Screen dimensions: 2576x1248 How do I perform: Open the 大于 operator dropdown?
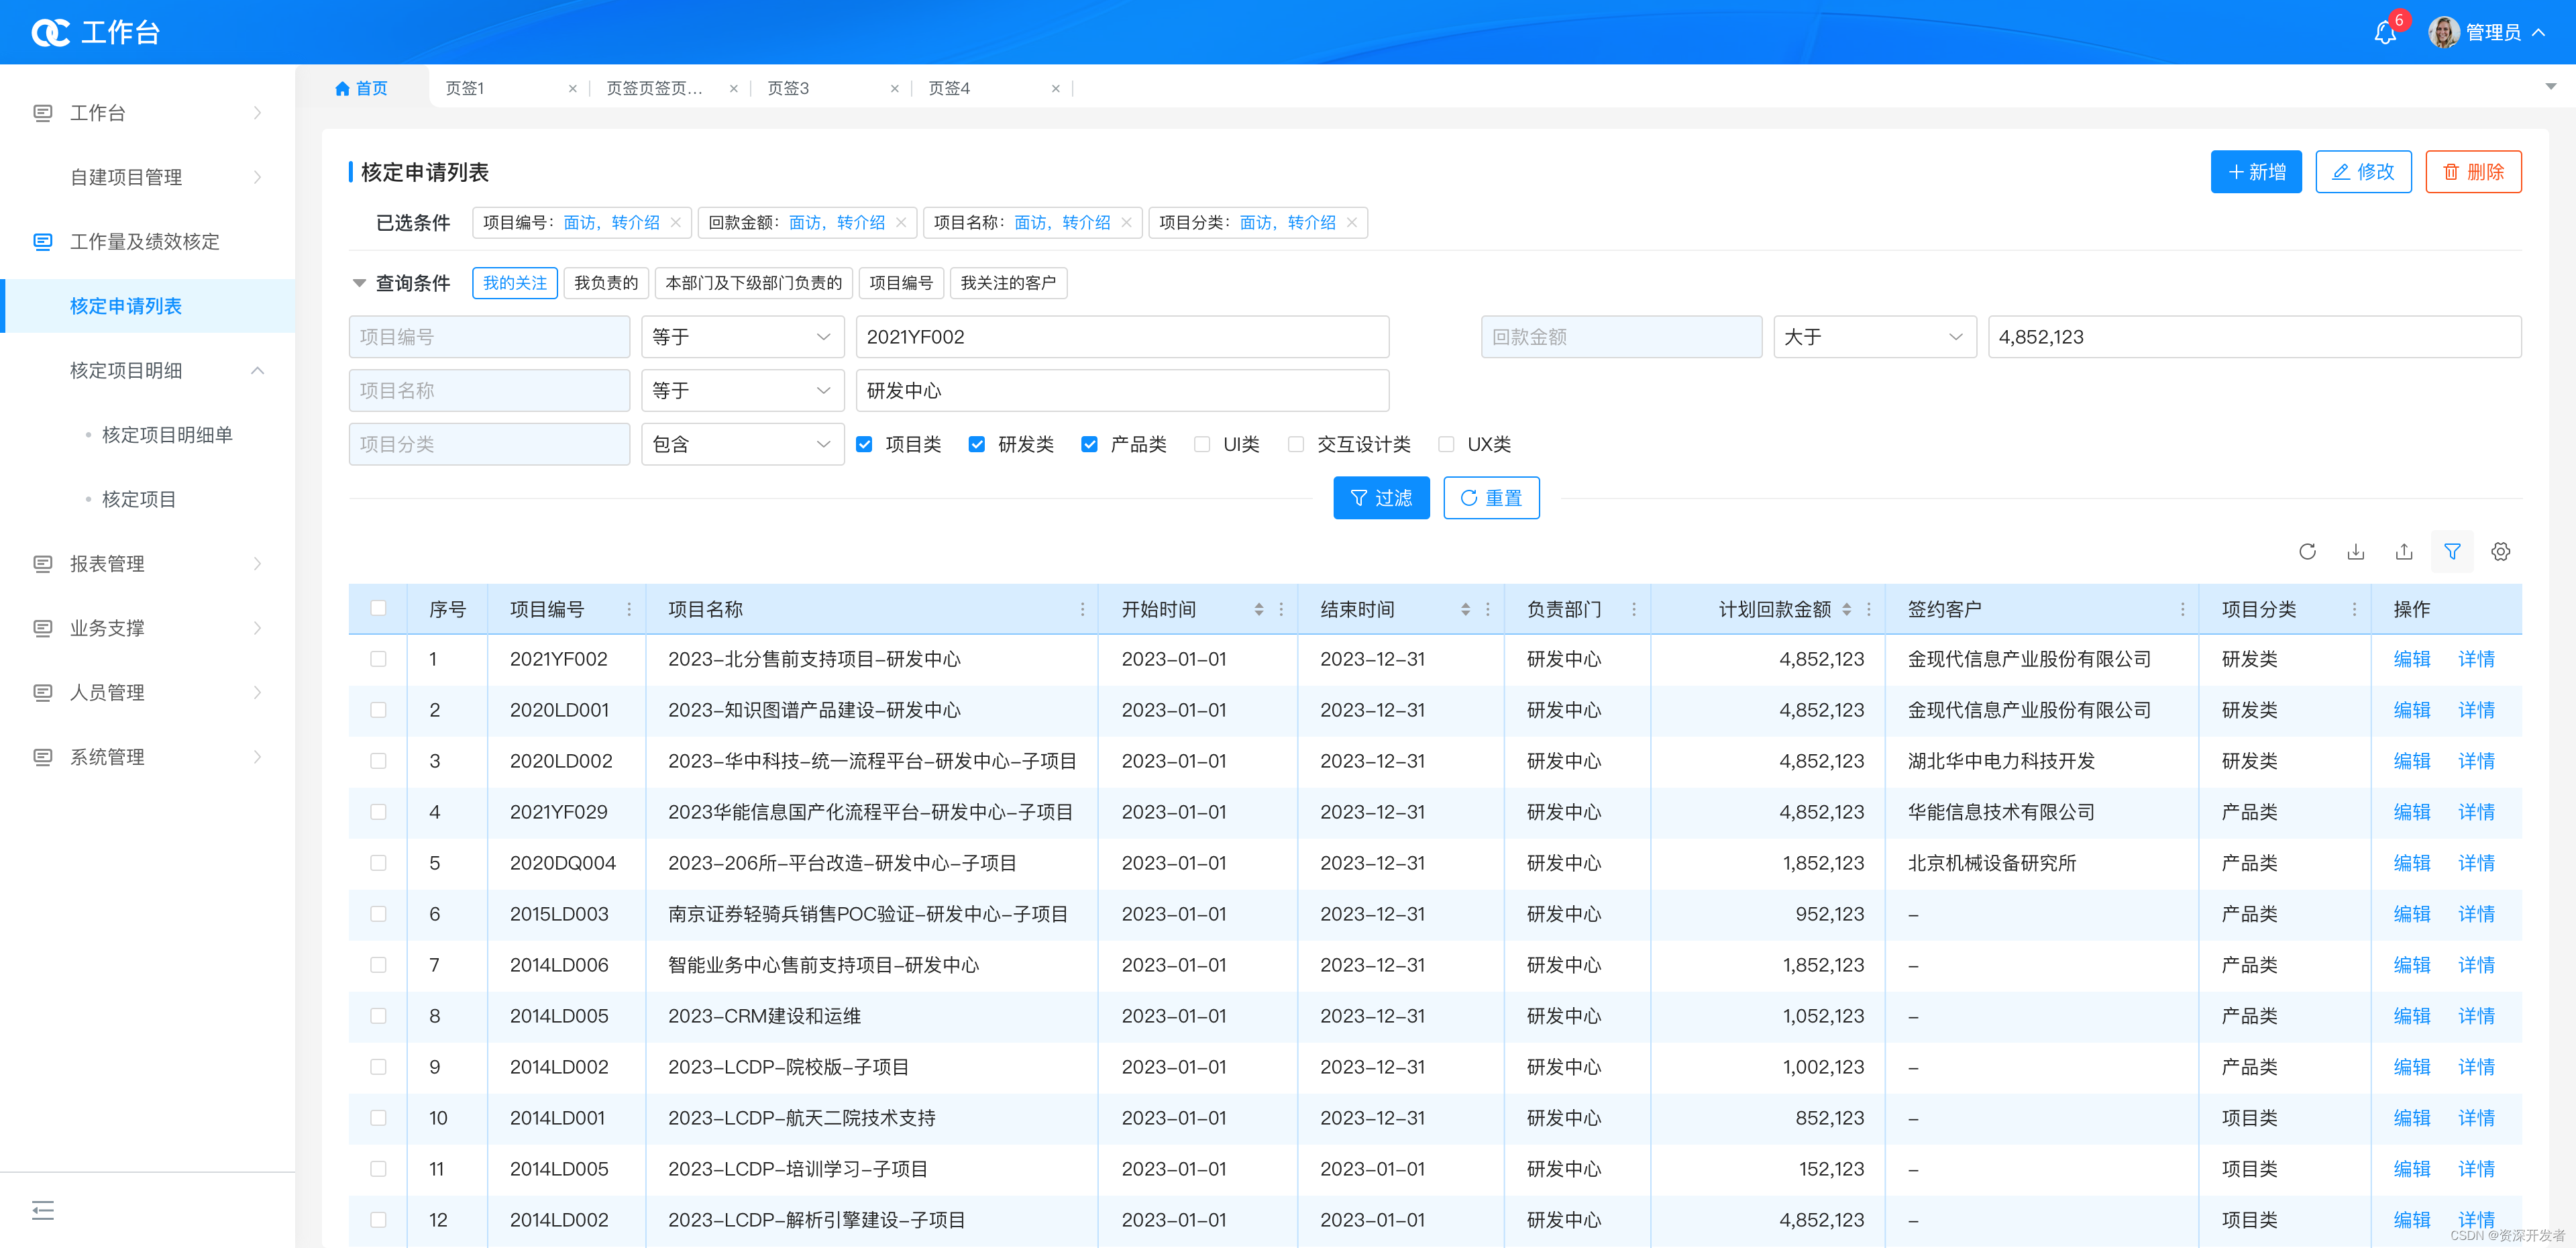pyautogui.click(x=1874, y=337)
